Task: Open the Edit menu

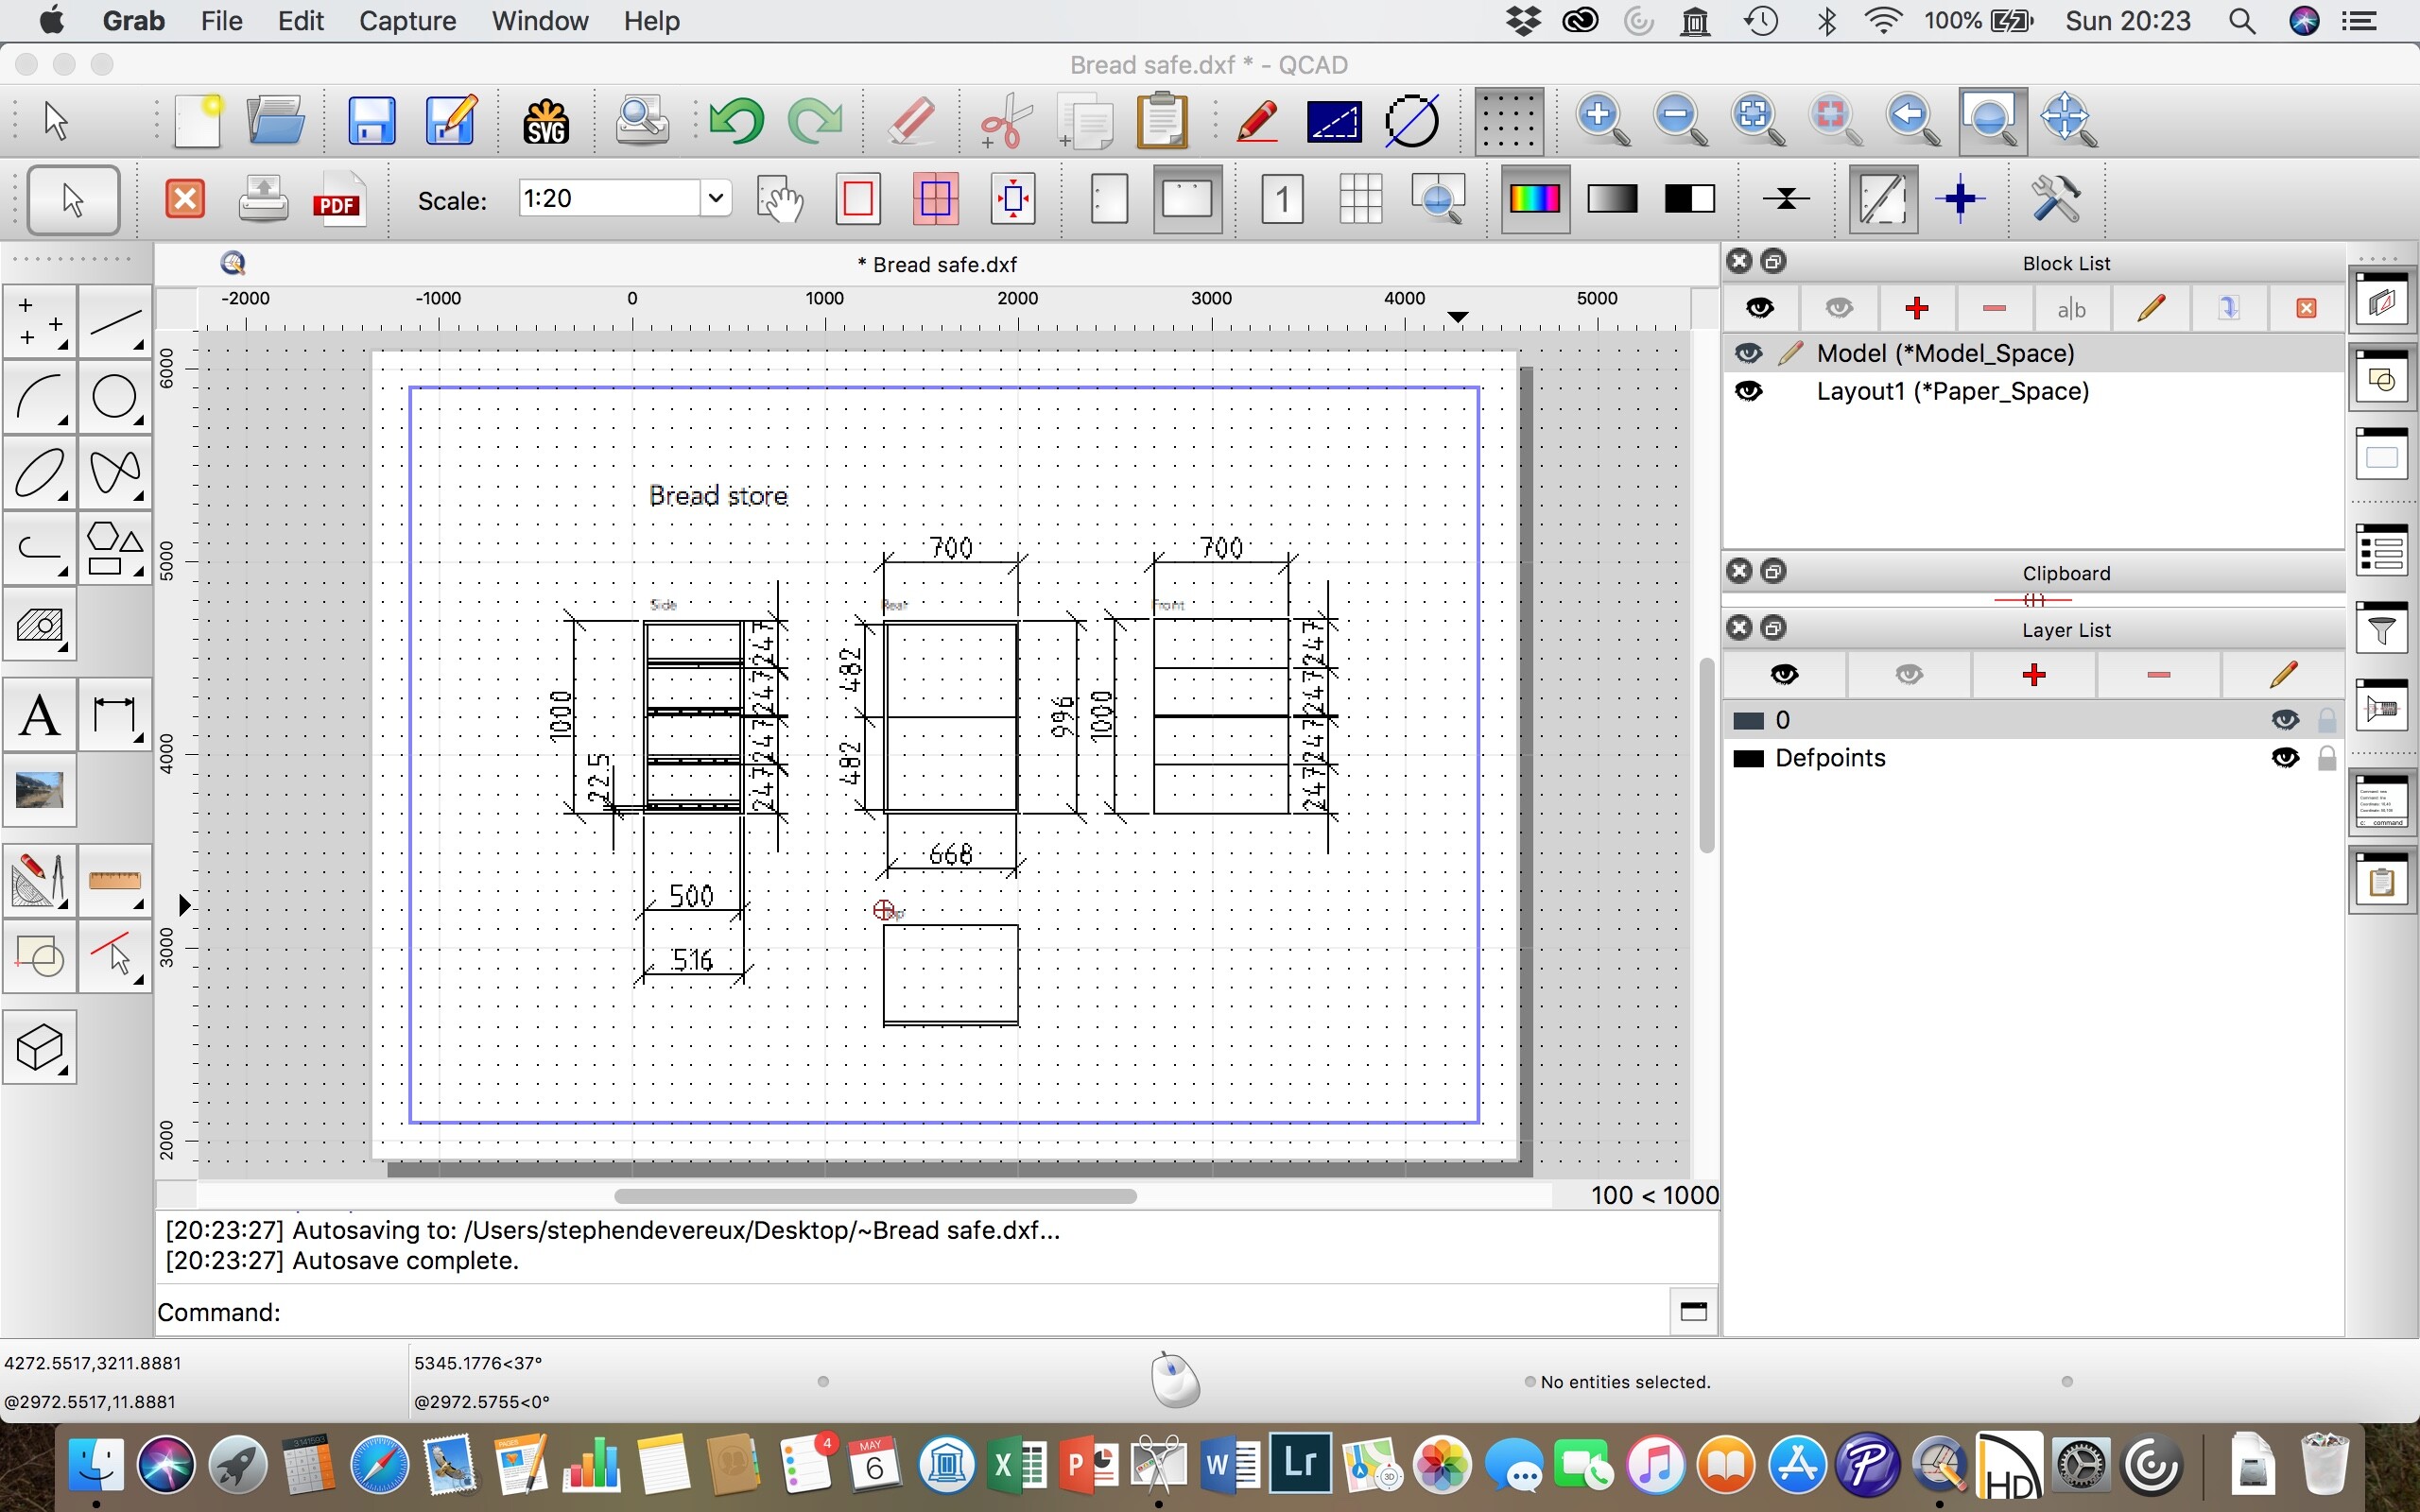Action: 300,21
